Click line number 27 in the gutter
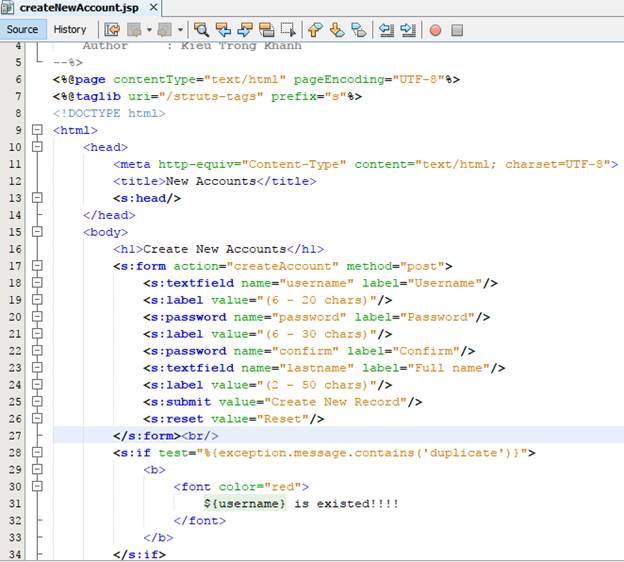This screenshot has height=562, width=624. click(15, 436)
